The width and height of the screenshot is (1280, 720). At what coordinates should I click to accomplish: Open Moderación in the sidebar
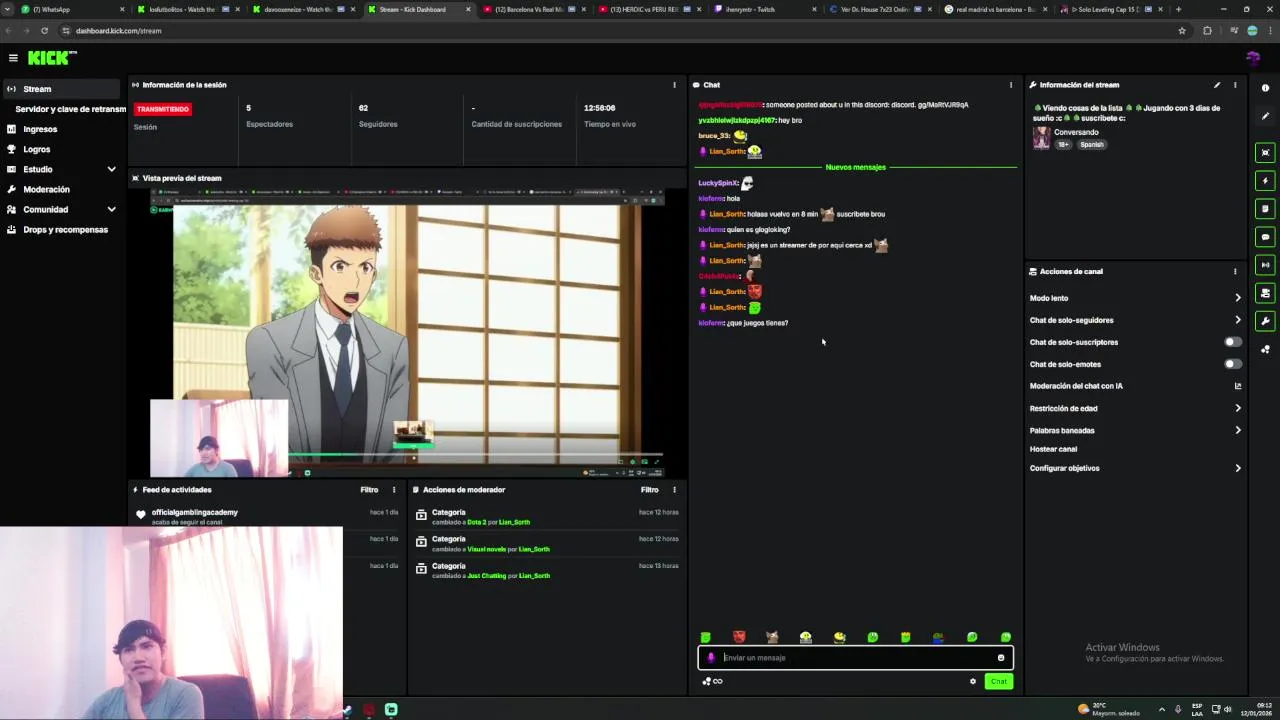pos(46,189)
